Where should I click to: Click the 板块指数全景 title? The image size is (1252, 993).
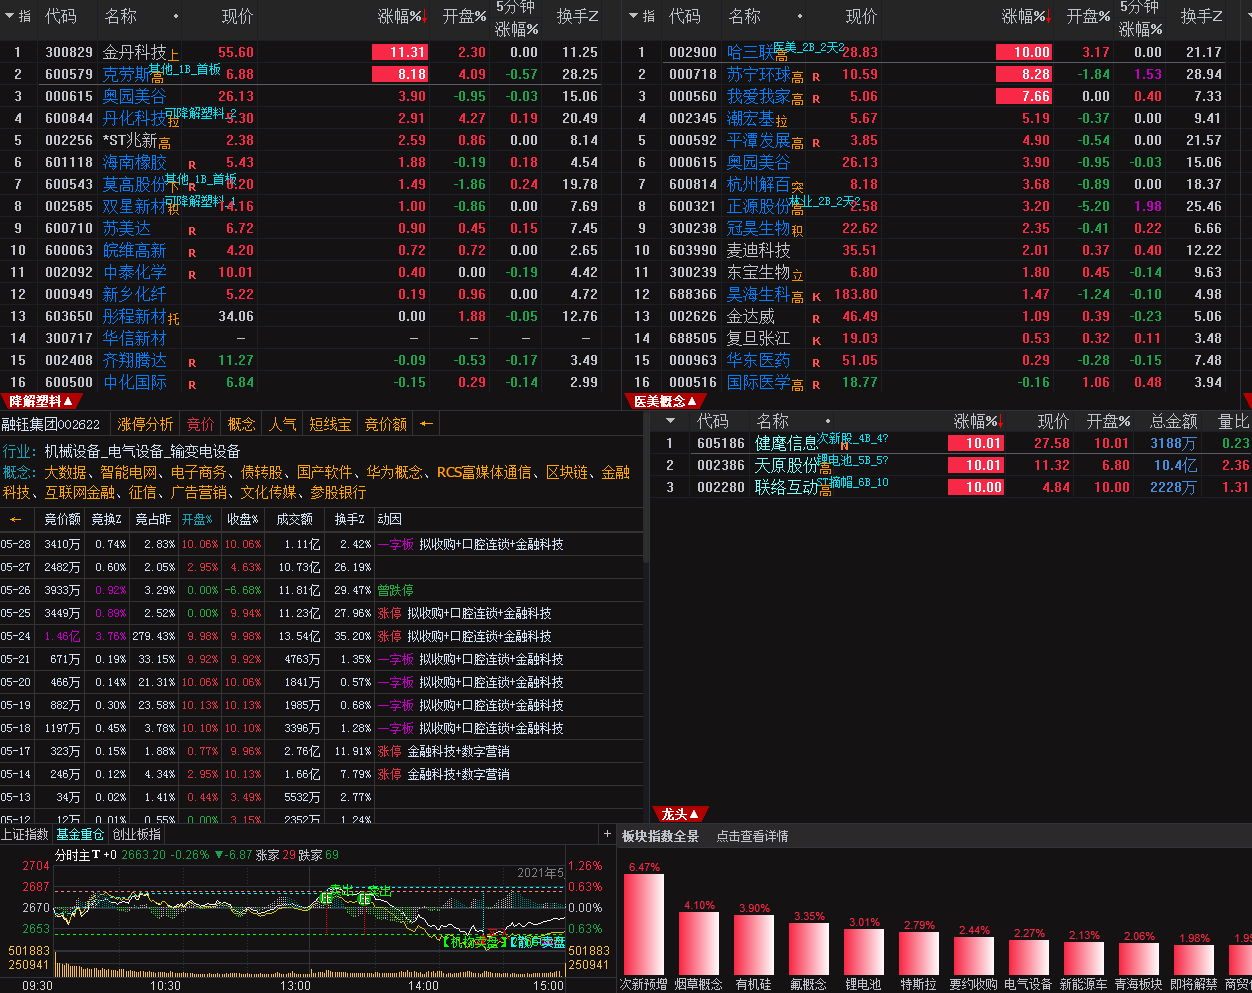[660, 836]
